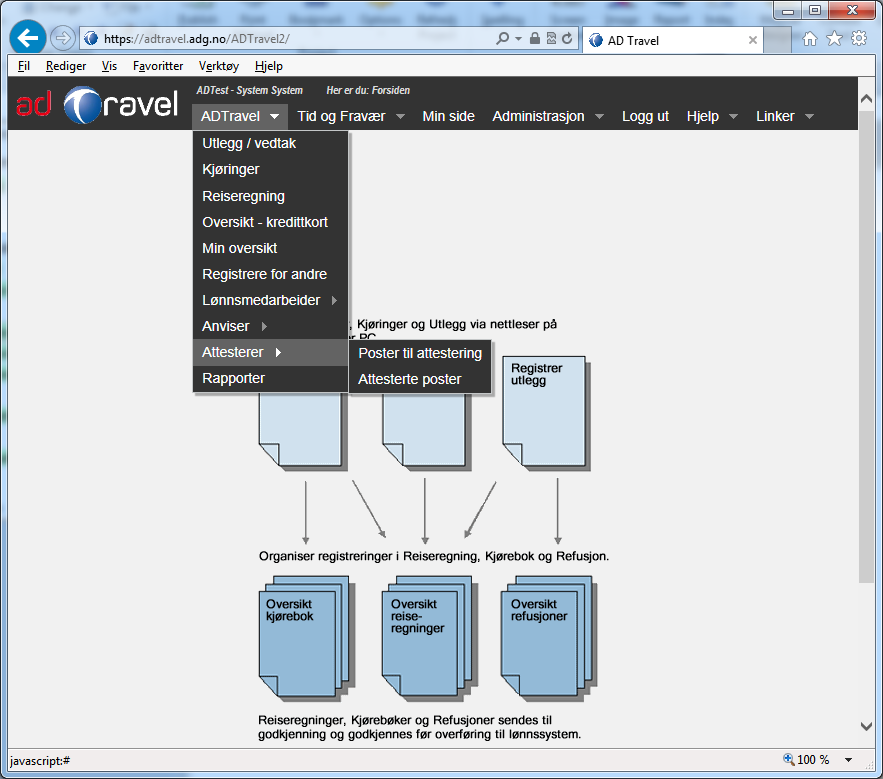The height and width of the screenshot is (779, 883).
Task: Expand the Administrasjon dropdown menu
Action: [548, 116]
